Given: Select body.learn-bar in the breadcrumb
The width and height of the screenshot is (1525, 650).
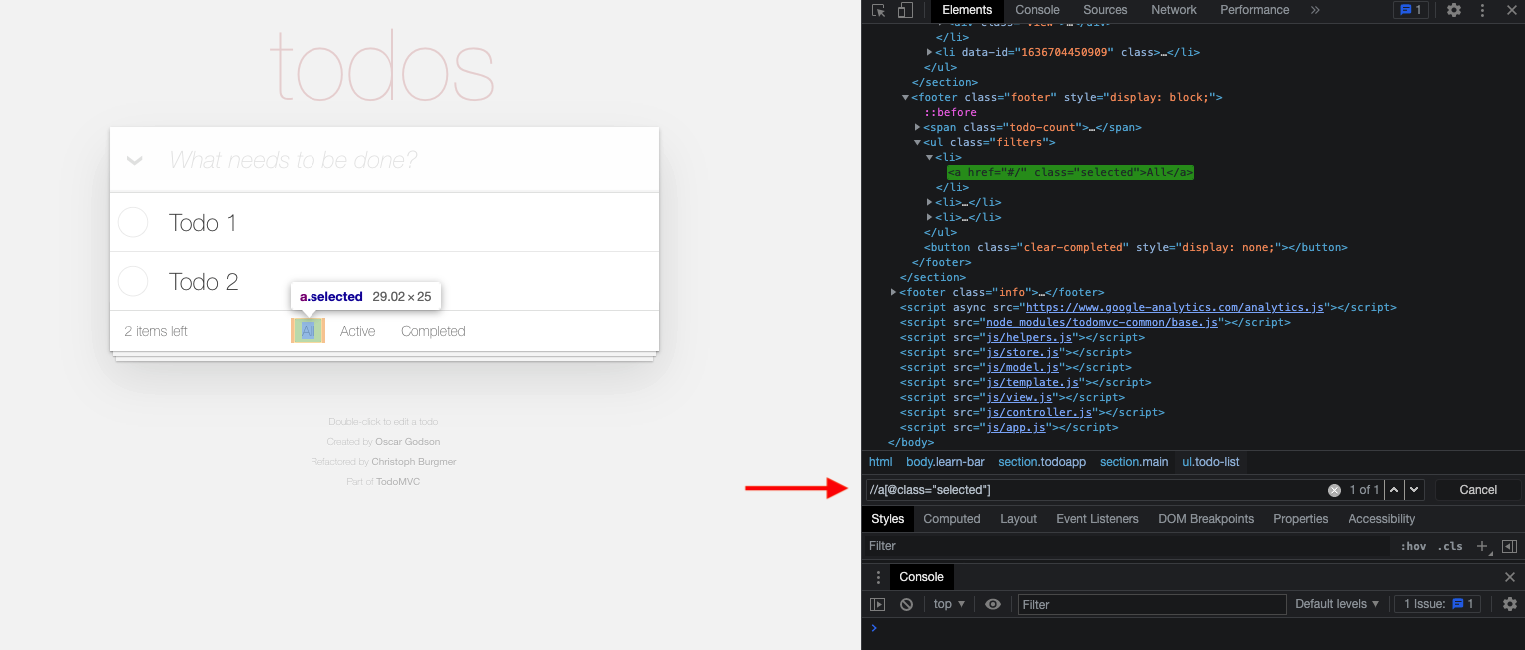Looking at the screenshot, I should point(945,462).
